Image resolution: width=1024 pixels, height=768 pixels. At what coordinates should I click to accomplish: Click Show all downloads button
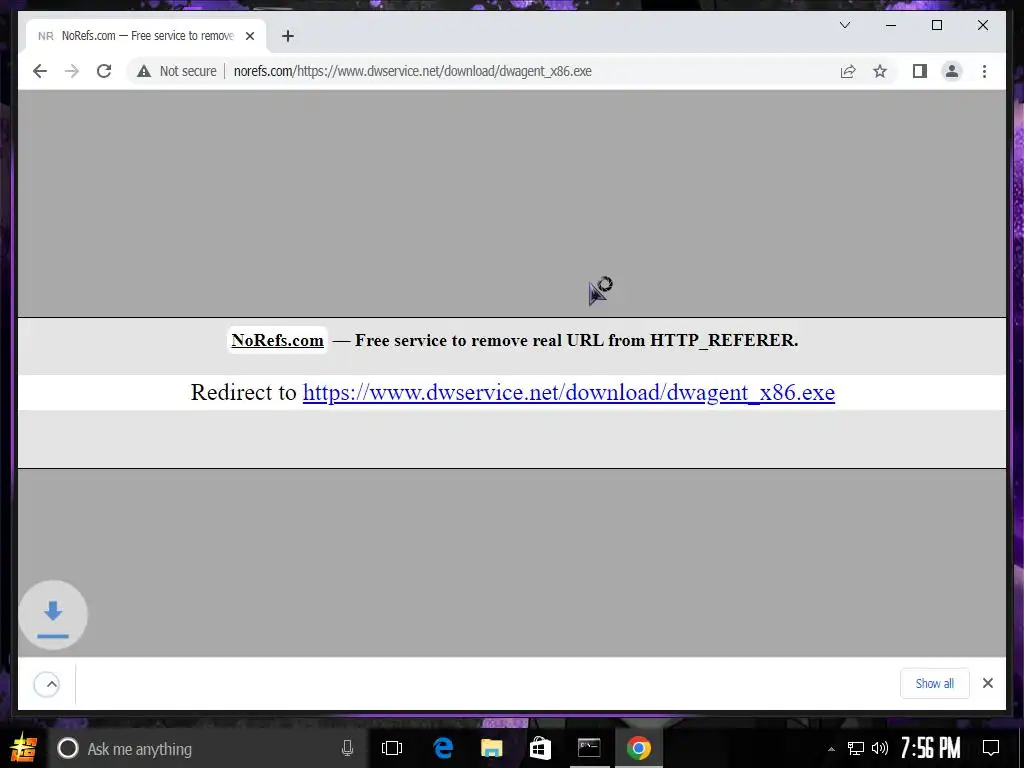point(935,684)
